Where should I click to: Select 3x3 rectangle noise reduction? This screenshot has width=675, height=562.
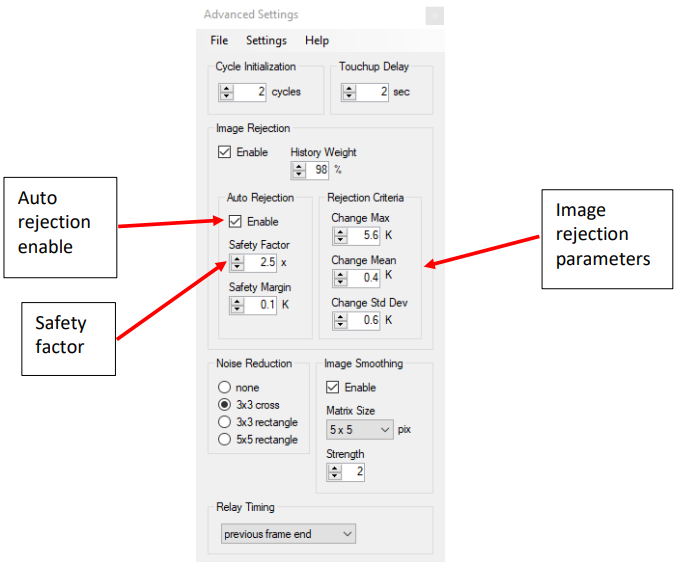[225, 422]
